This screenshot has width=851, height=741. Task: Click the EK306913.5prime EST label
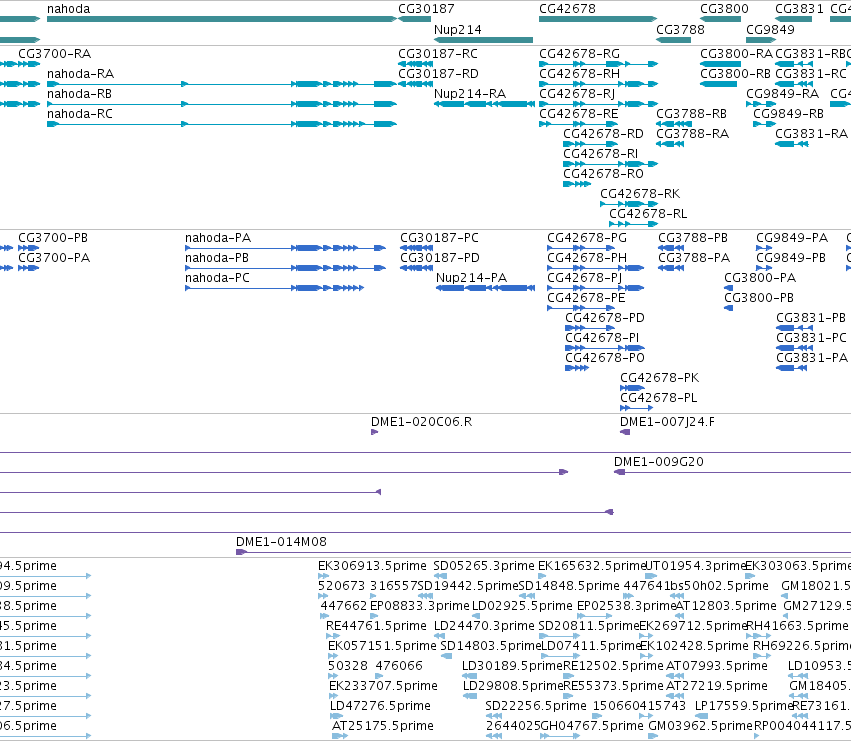pyautogui.click(x=372, y=566)
